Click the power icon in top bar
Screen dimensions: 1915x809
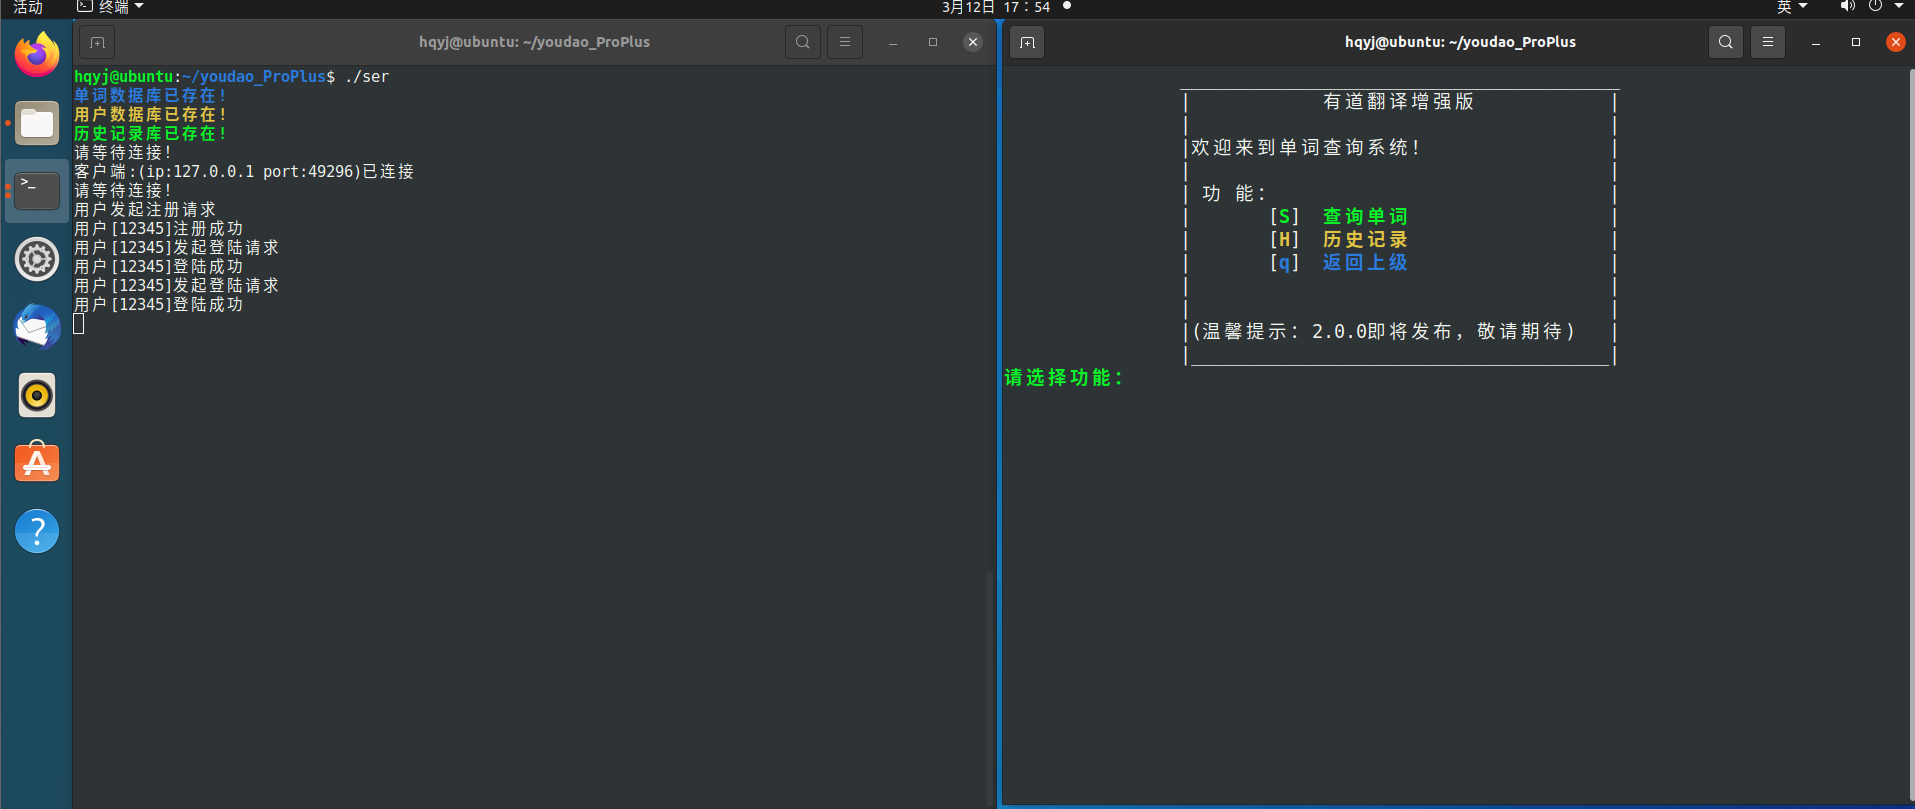(x=1875, y=7)
